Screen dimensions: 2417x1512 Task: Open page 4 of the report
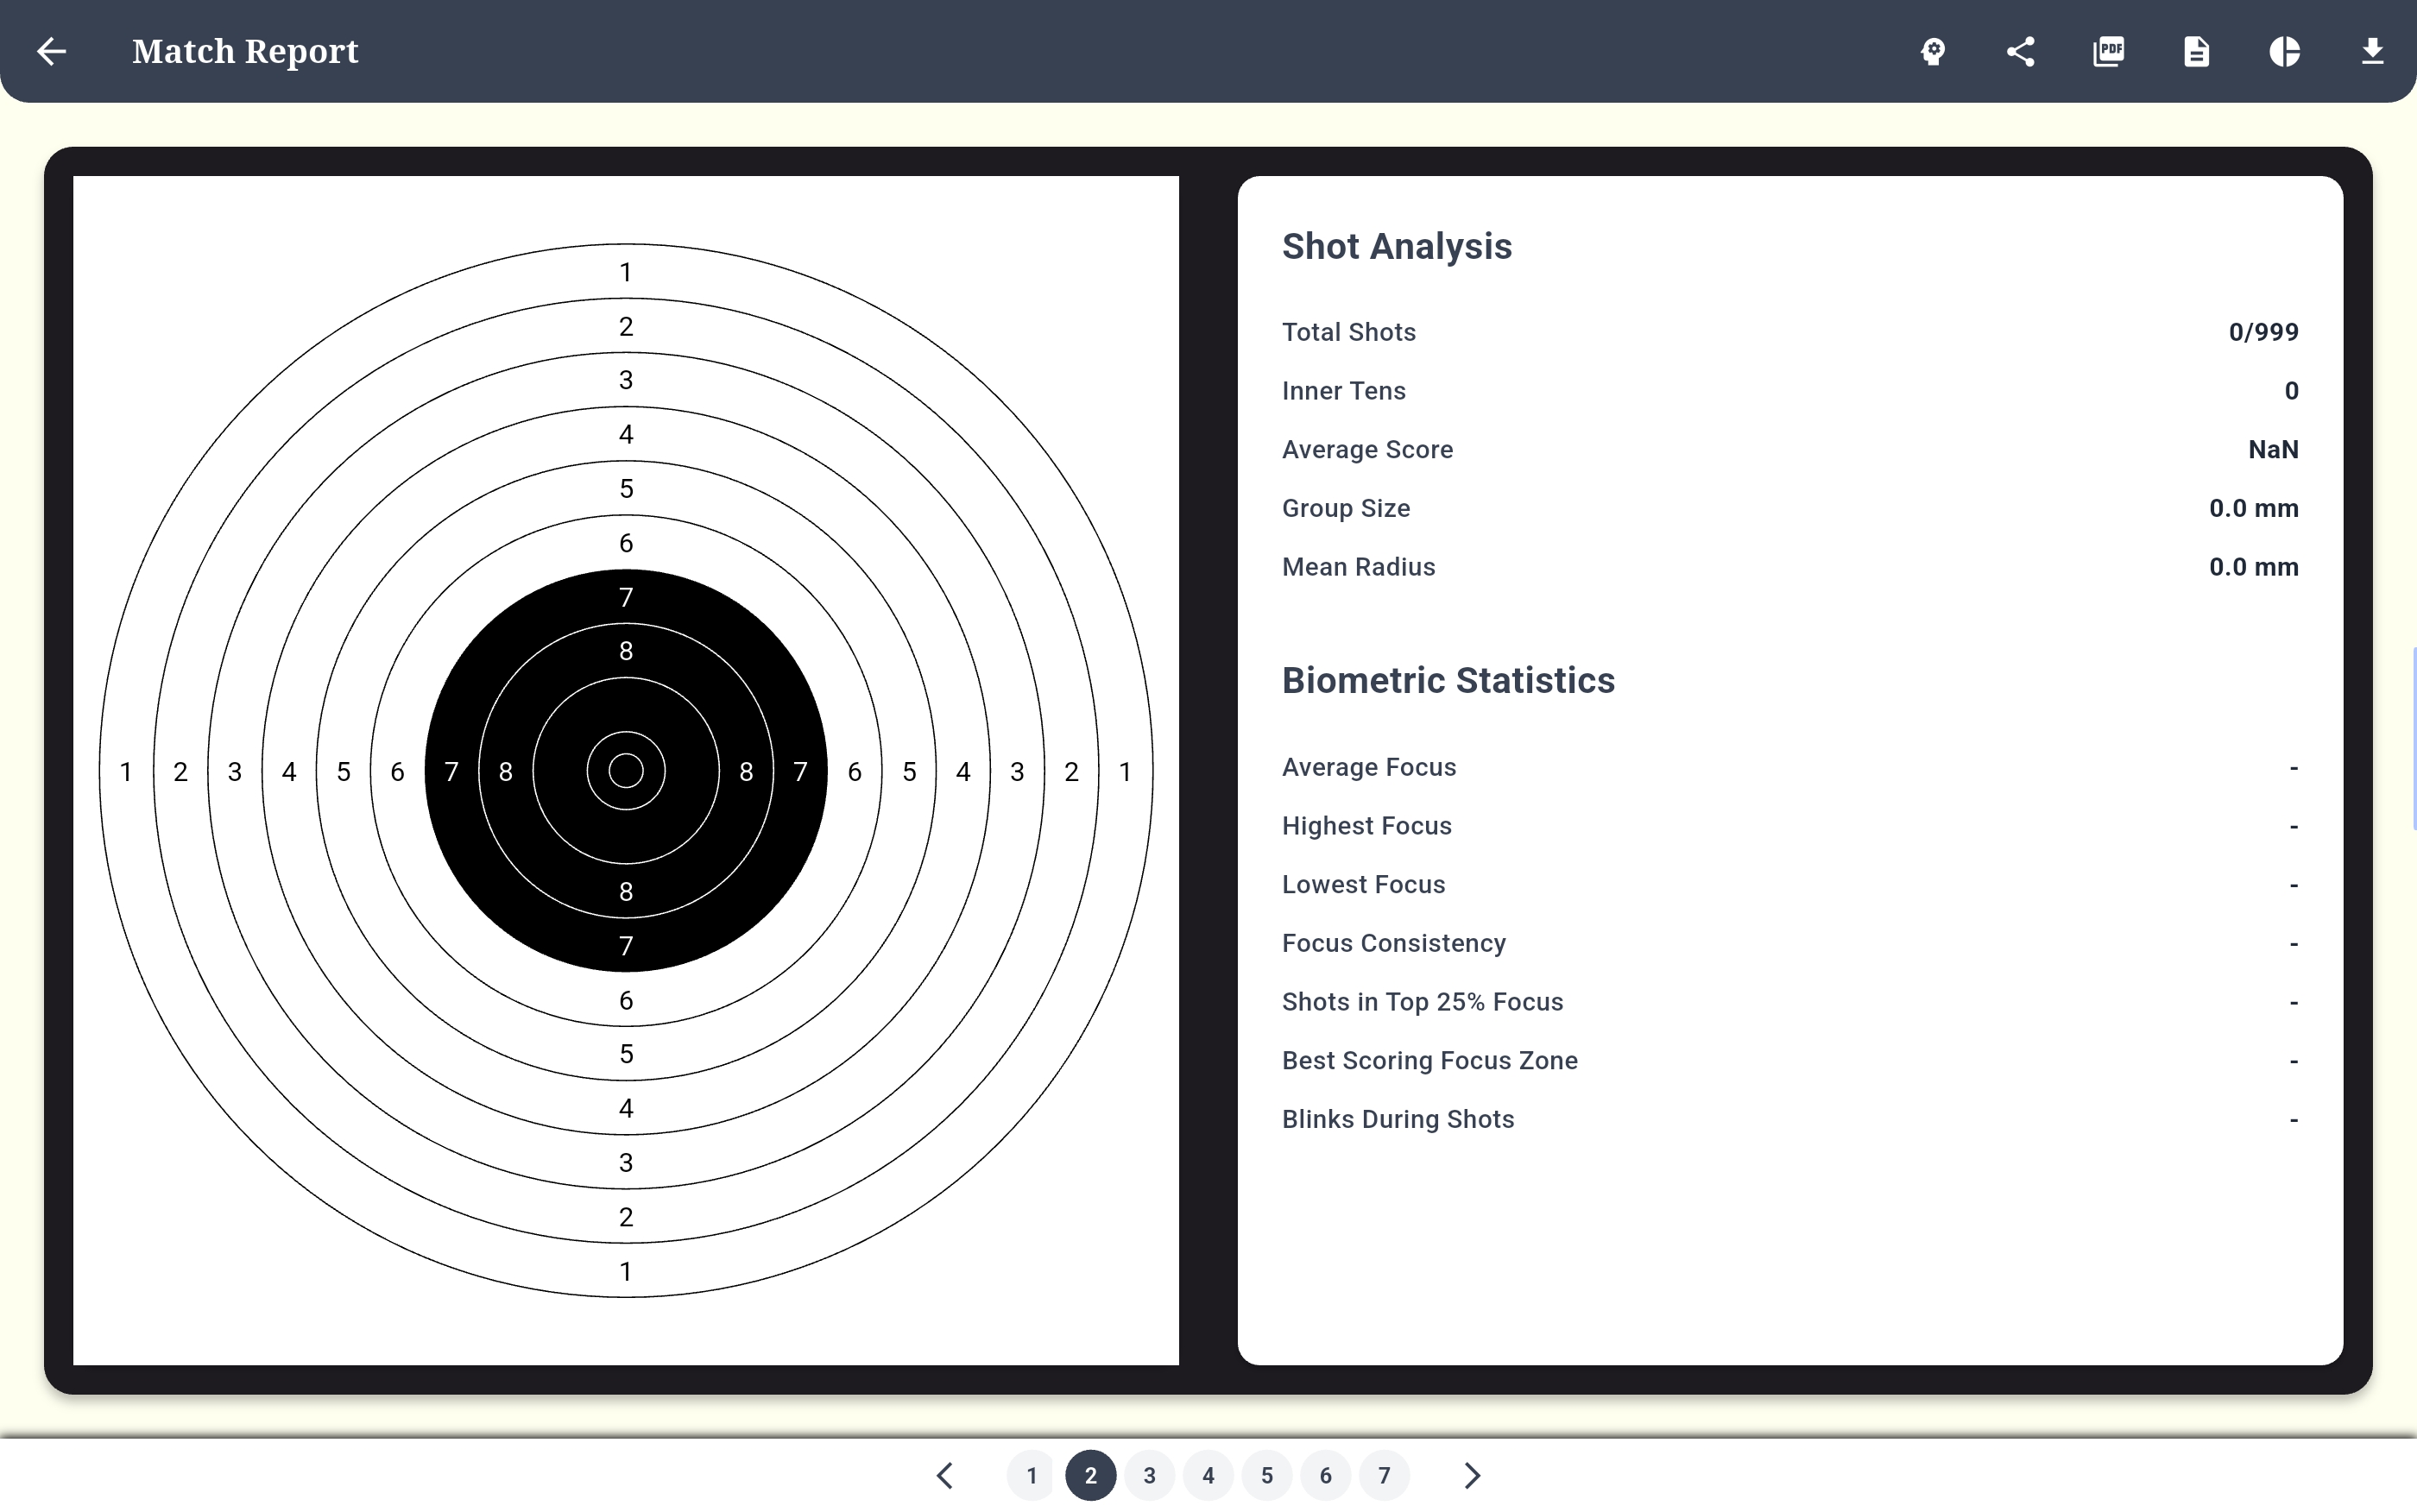(1208, 1475)
